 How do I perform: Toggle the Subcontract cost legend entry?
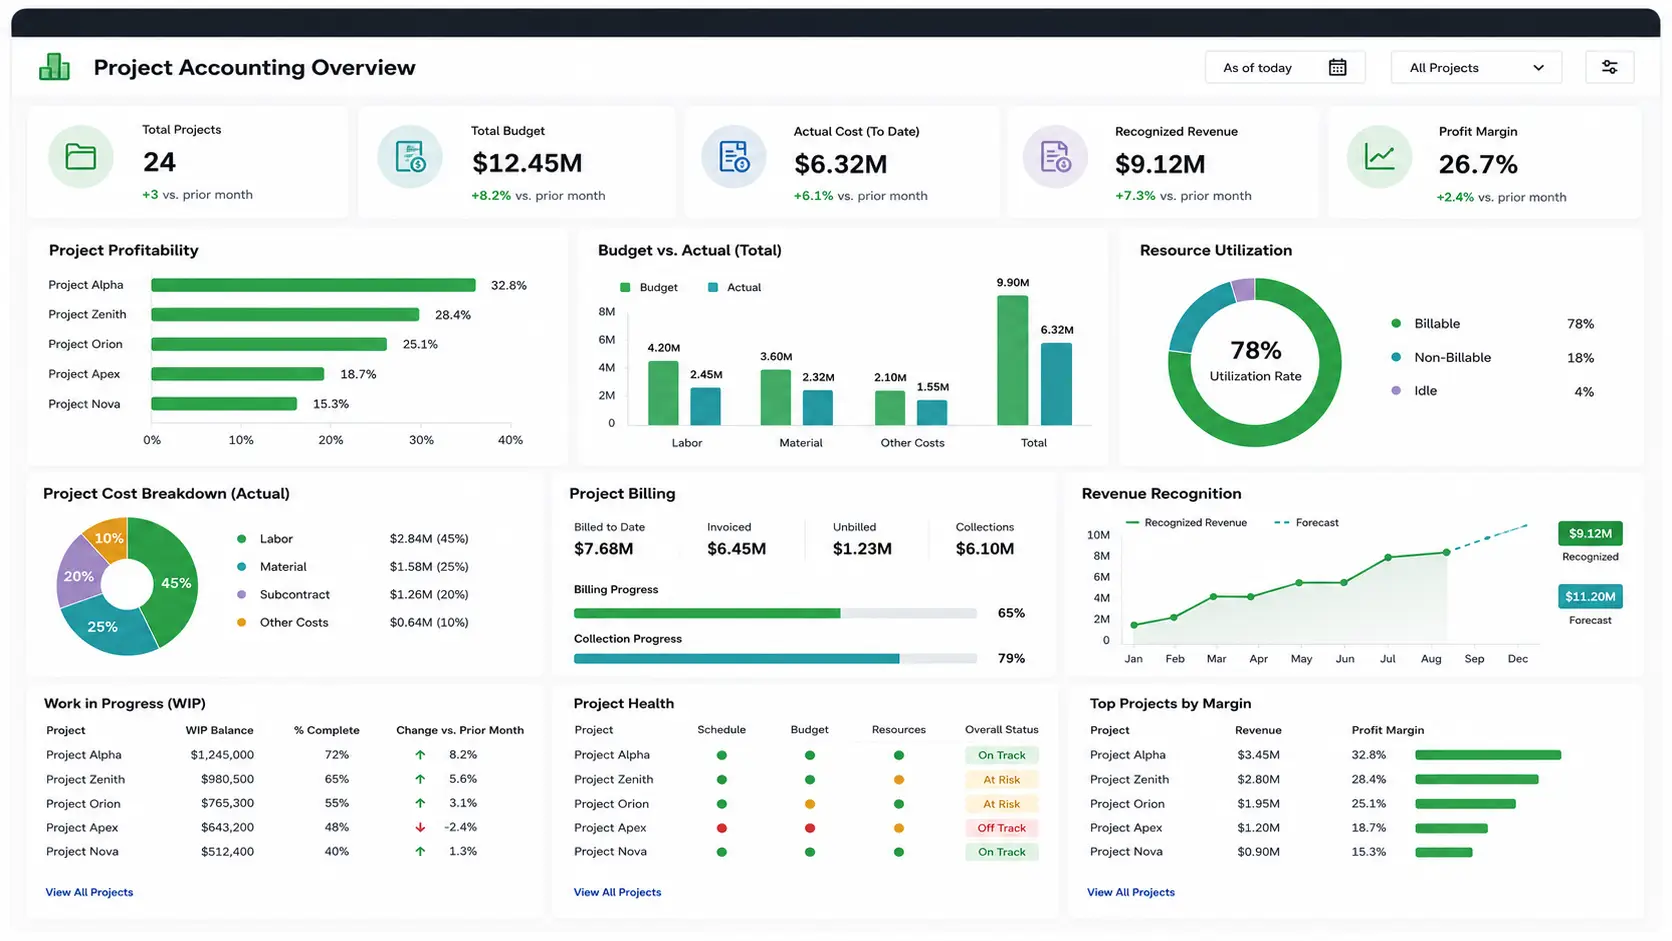coord(283,595)
